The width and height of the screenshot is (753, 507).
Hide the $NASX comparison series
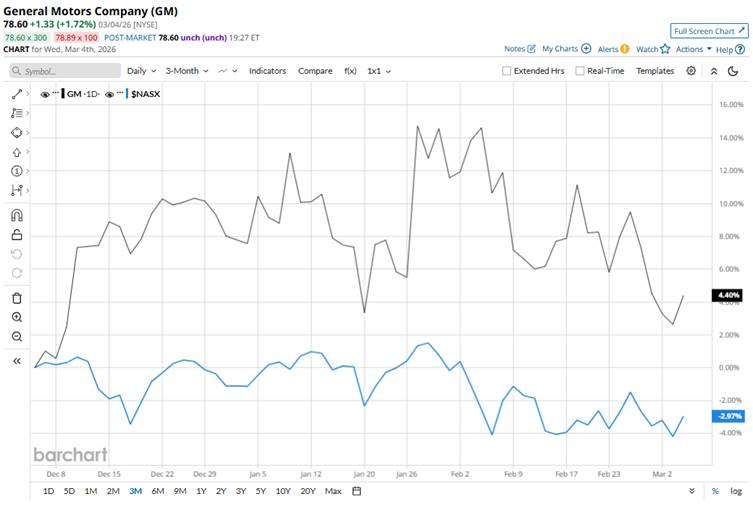click(x=108, y=93)
